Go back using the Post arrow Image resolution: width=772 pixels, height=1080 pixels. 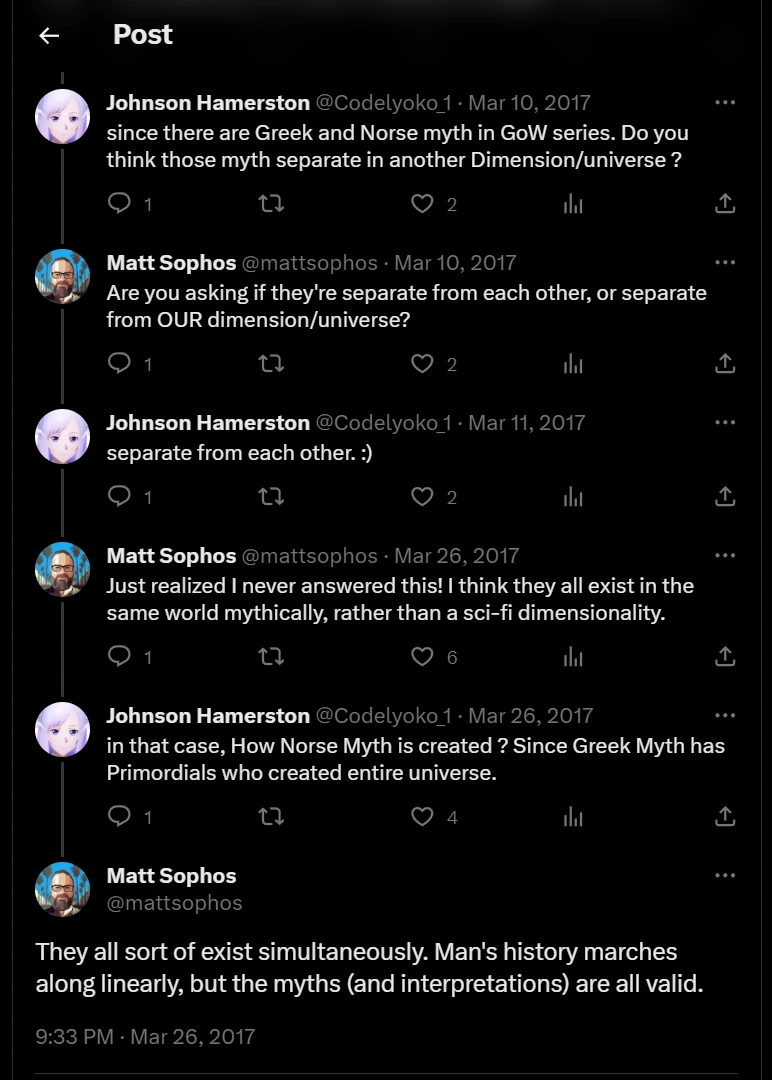[49, 36]
